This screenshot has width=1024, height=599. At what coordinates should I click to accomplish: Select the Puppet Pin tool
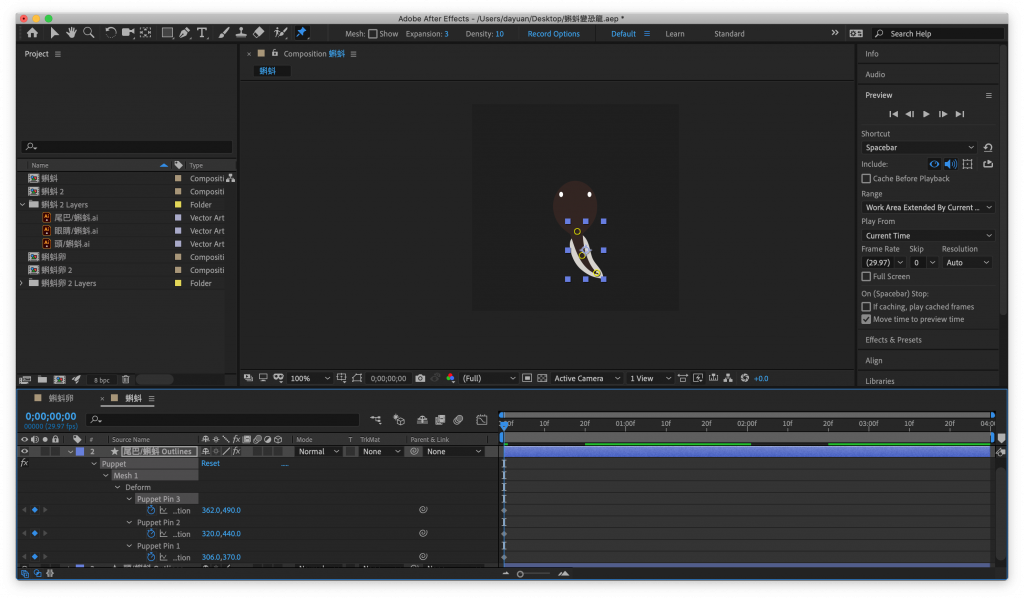point(301,33)
